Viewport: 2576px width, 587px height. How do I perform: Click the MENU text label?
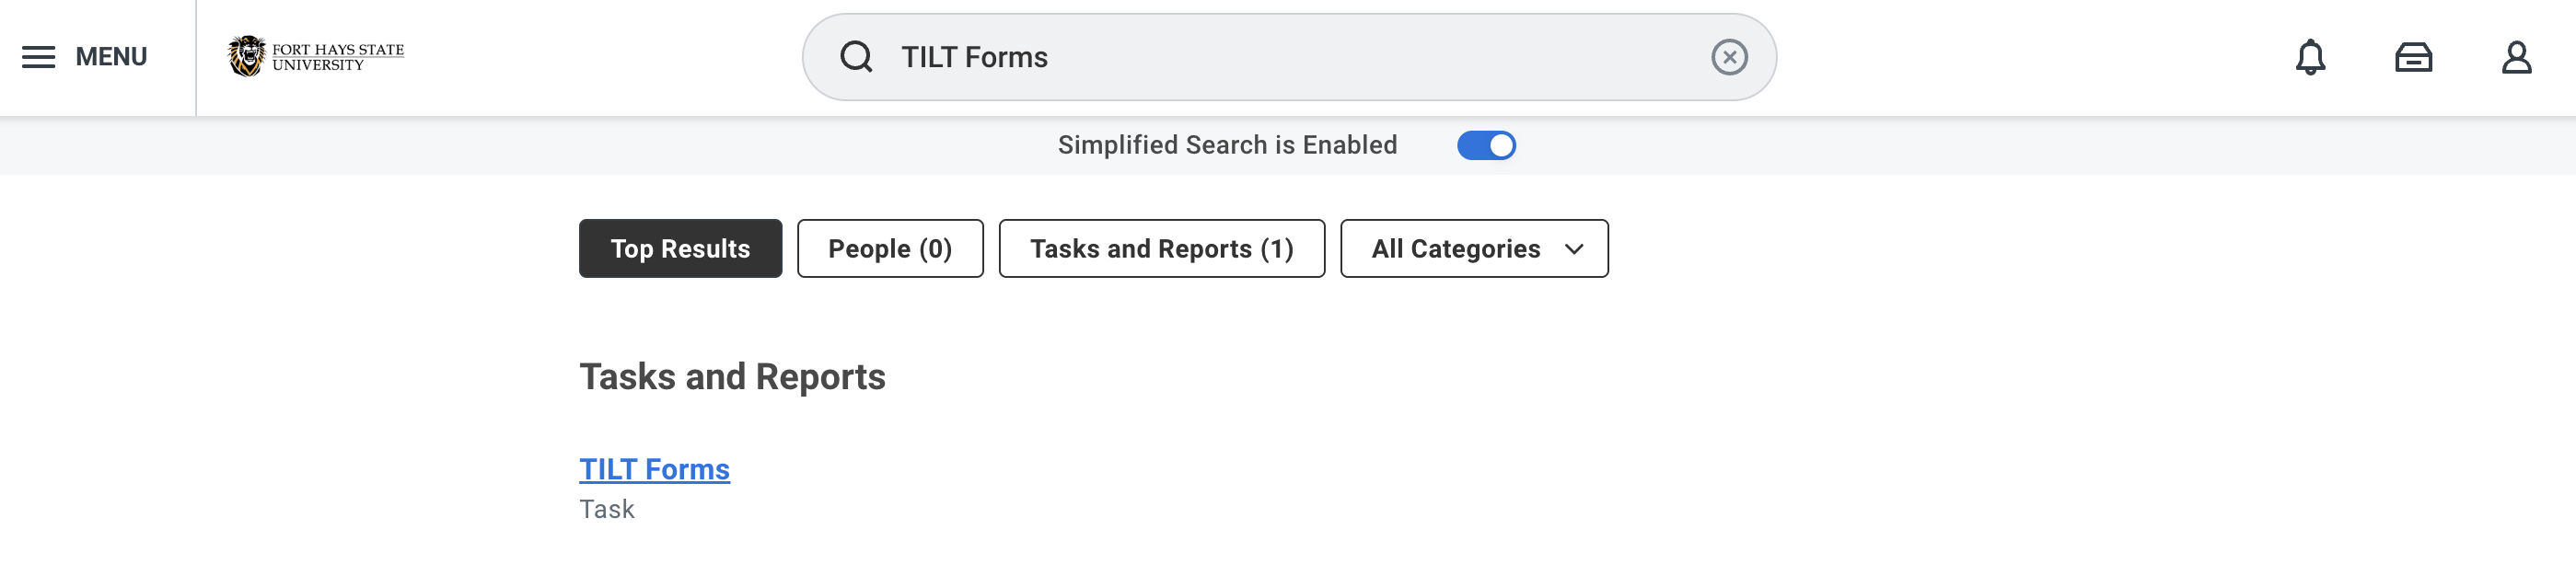pyautogui.click(x=111, y=57)
